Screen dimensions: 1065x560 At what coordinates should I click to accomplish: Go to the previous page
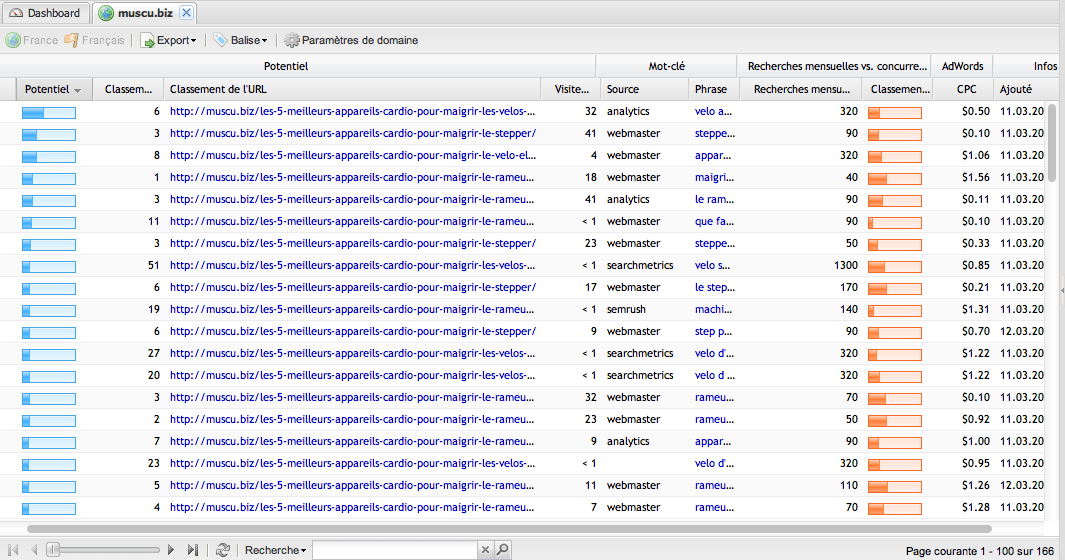34,550
